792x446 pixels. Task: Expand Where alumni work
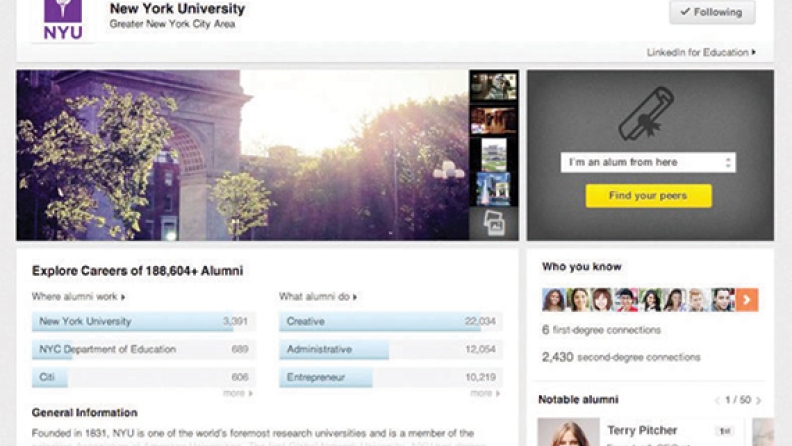click(78, 296)
